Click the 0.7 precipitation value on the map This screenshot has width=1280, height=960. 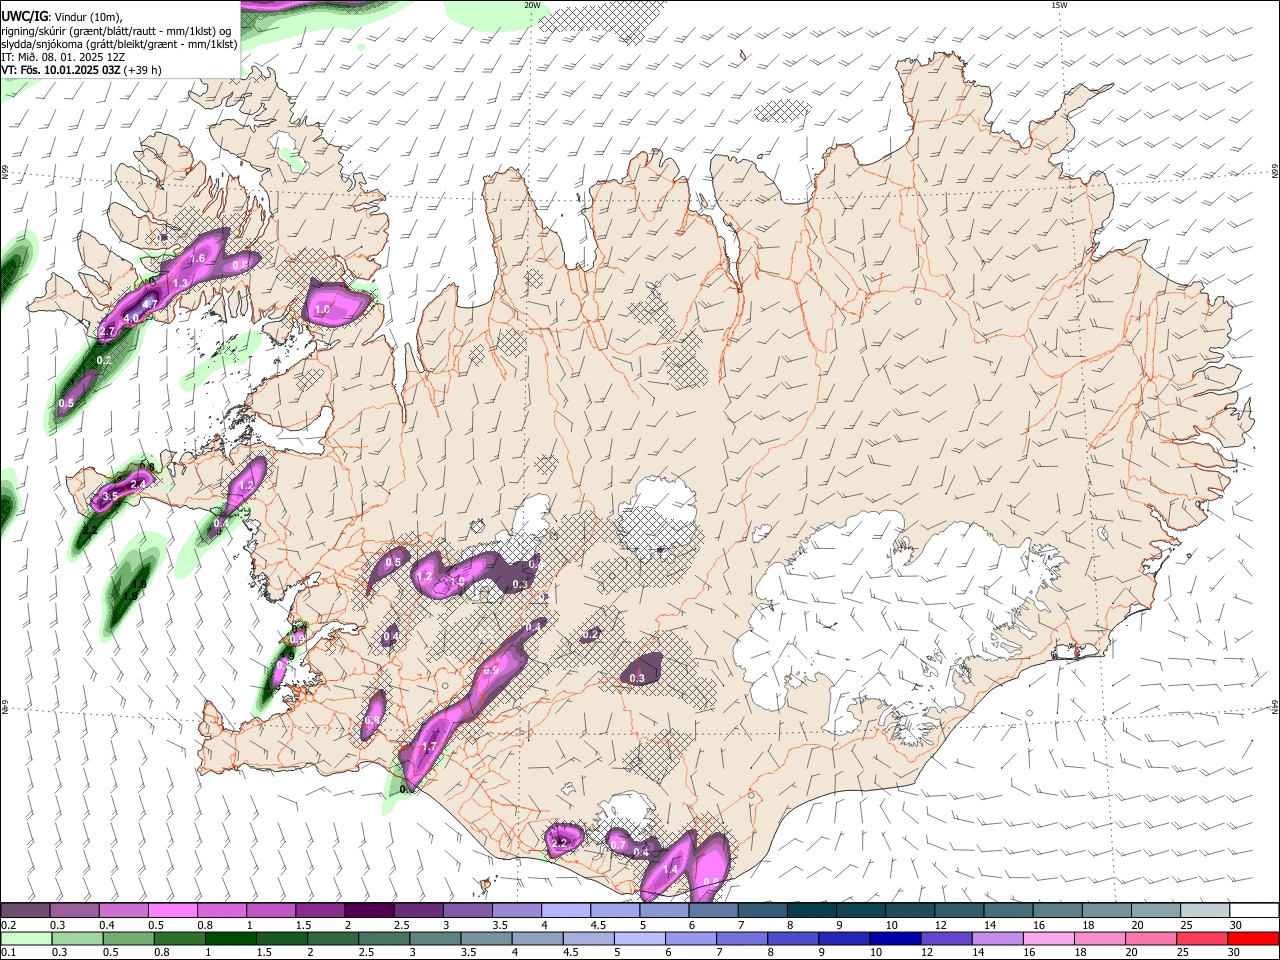[618, 845]
